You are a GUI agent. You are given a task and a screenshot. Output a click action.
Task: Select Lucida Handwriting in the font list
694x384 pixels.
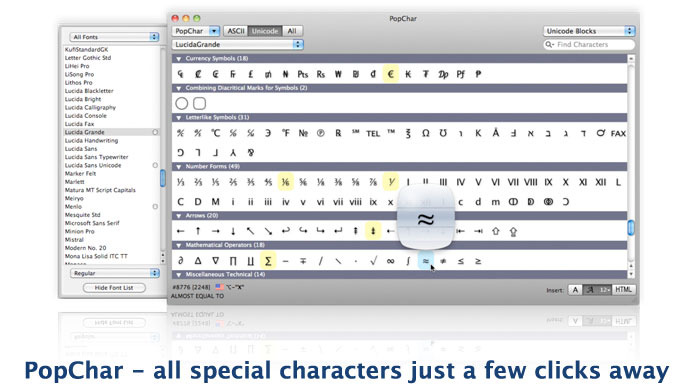point(92,141)
